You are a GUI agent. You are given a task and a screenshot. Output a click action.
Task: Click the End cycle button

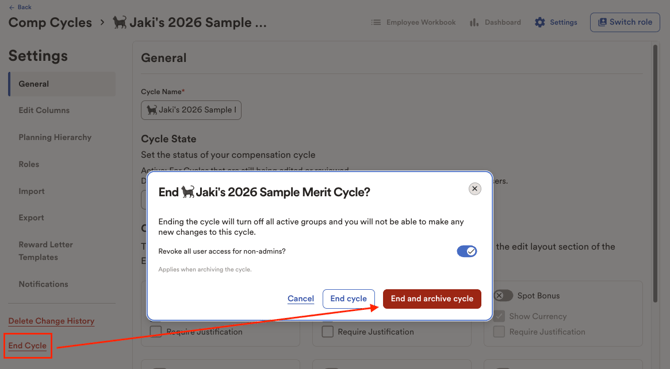[348, 299]
